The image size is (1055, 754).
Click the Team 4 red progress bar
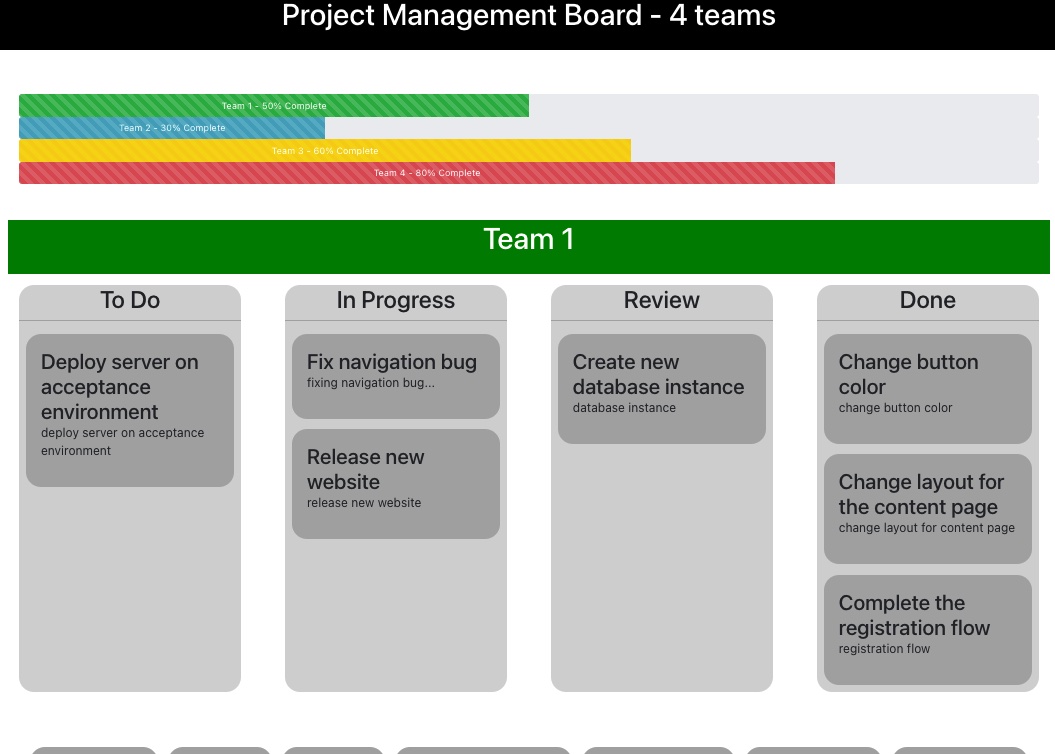coord(427,173)
